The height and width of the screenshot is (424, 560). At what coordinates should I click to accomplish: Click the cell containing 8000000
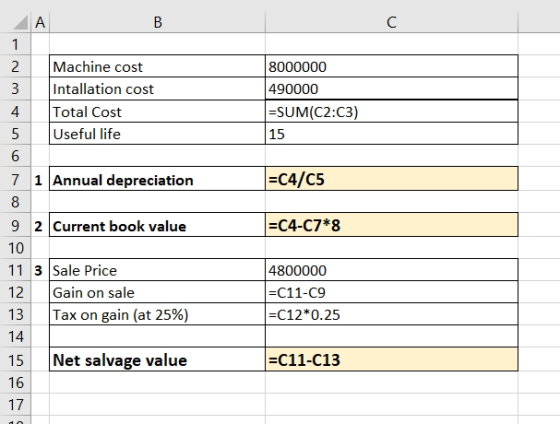(x=391, y=66)
